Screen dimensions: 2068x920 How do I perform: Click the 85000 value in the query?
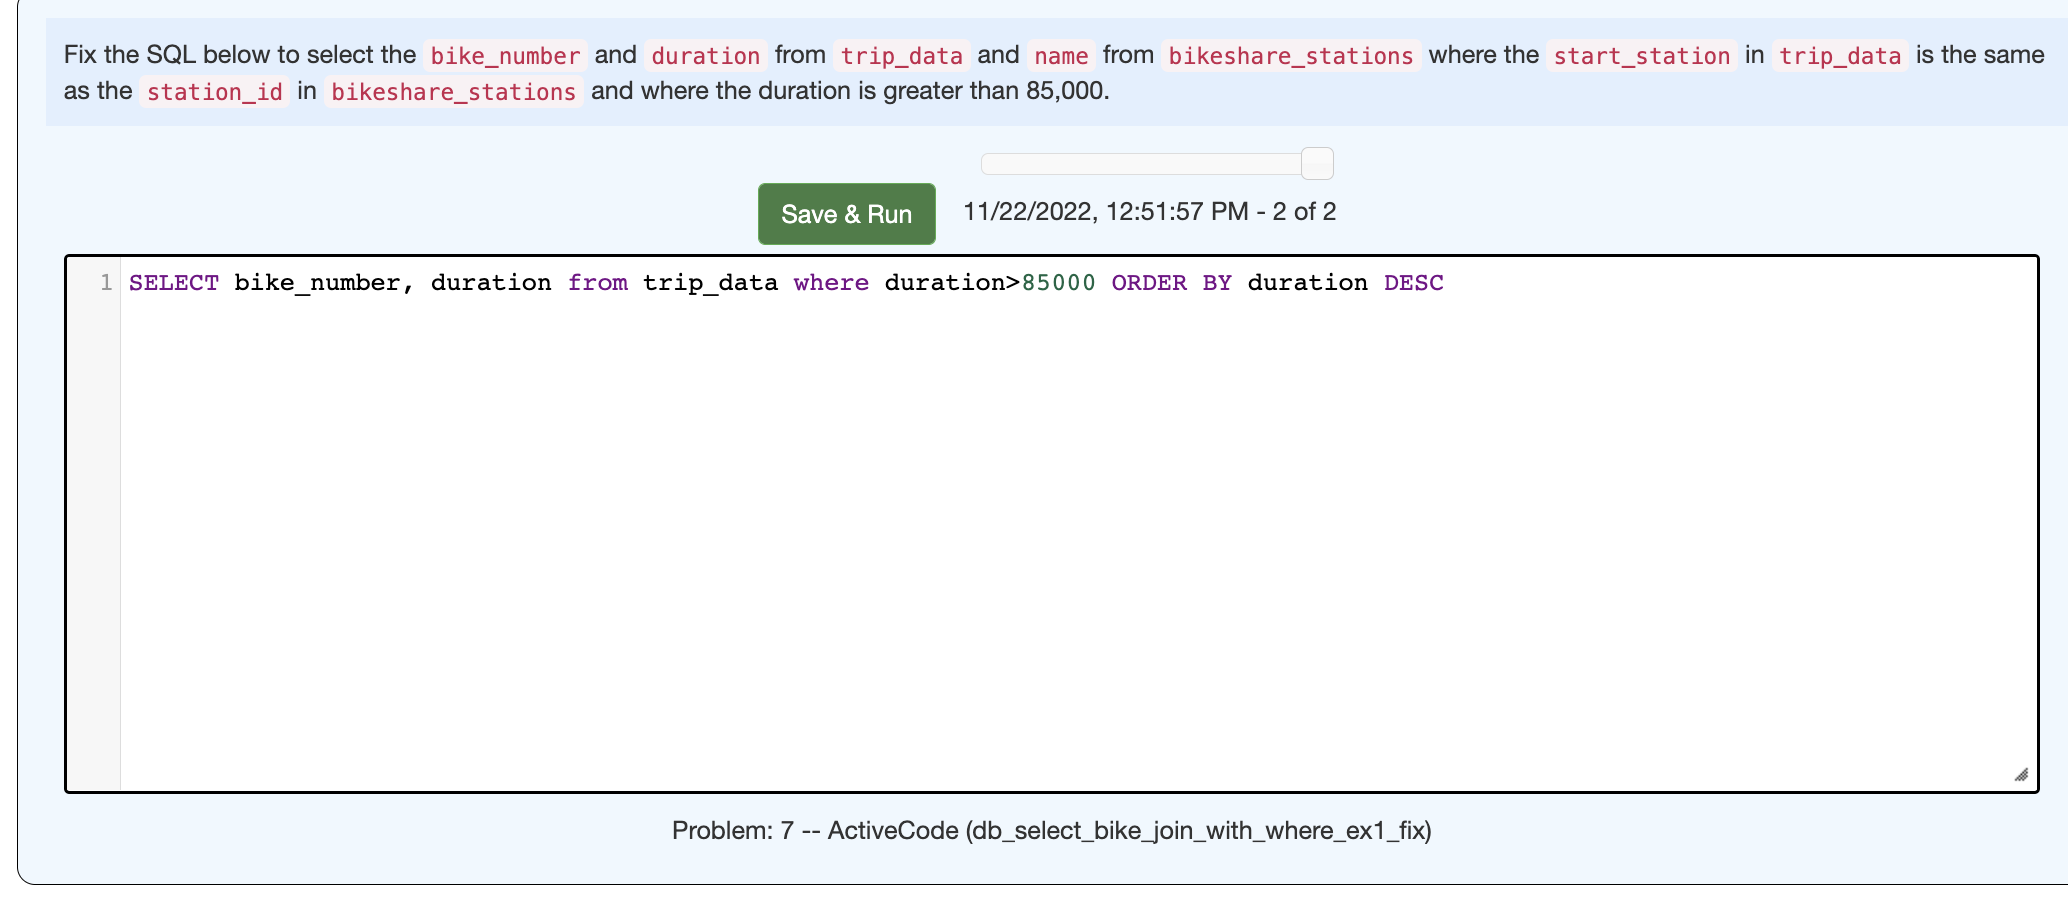point(1057,283)
